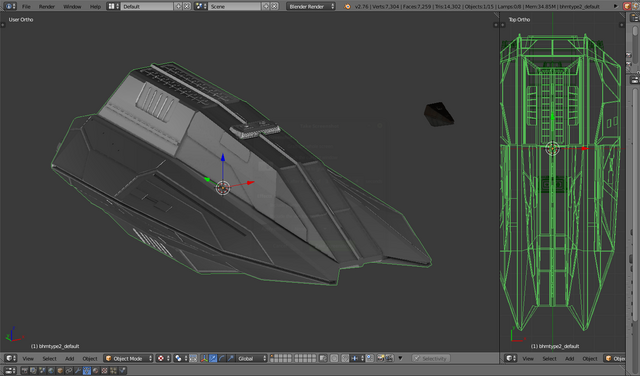This screenshot has height=376, width=640.
Task: Click the Default screen layout name field
Action: pyautogui.click(x=147, y=7)
